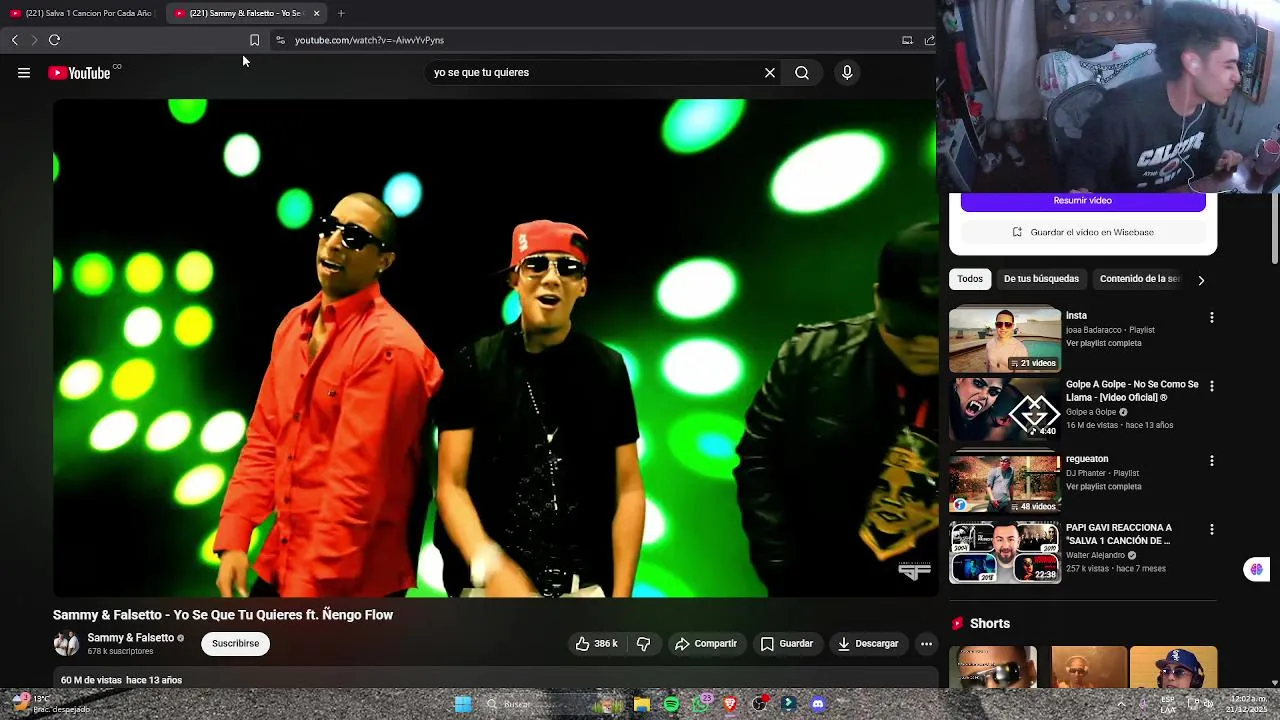Select the 'Todos' filter chip
The height and width of the screenshot is (720, 1280).
(970, 279)
